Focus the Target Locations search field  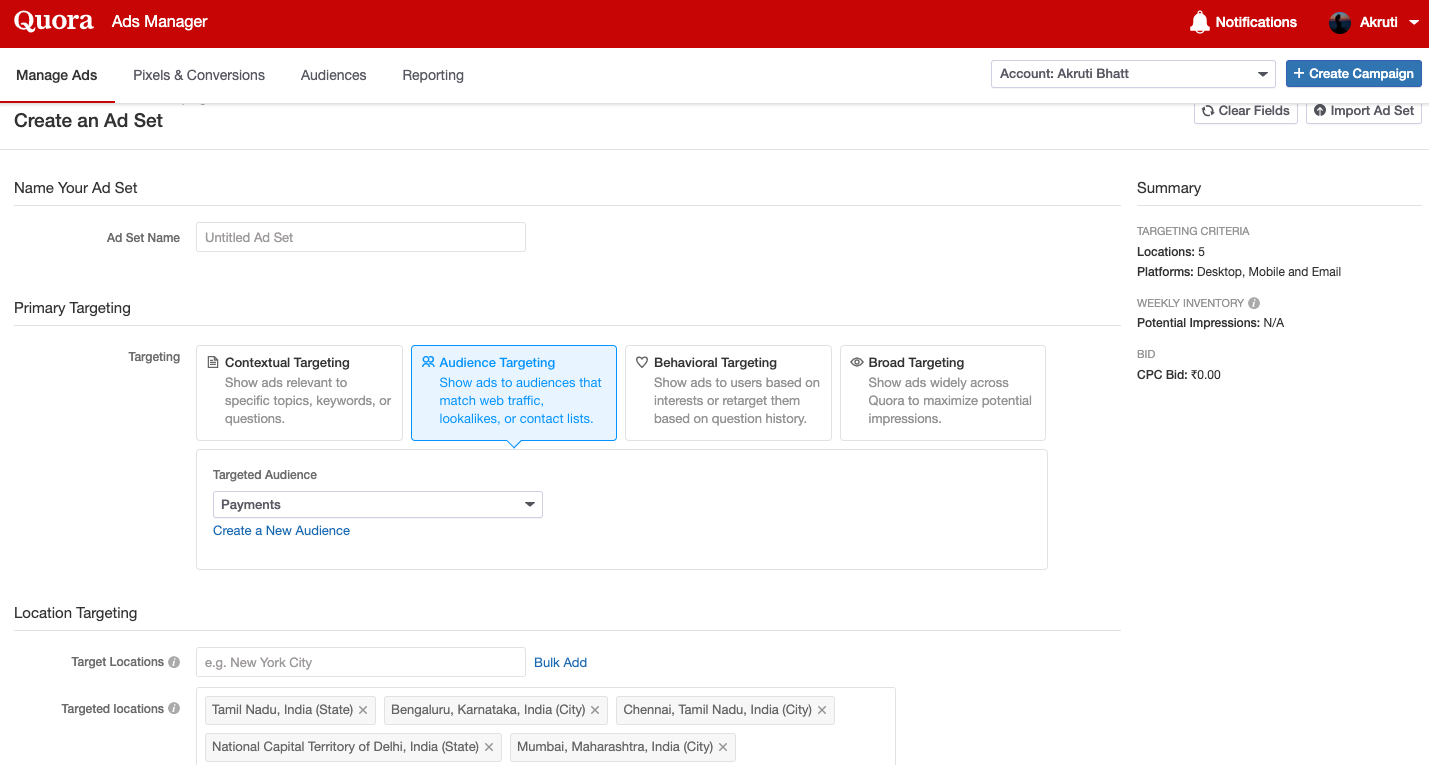pos(361,662)
